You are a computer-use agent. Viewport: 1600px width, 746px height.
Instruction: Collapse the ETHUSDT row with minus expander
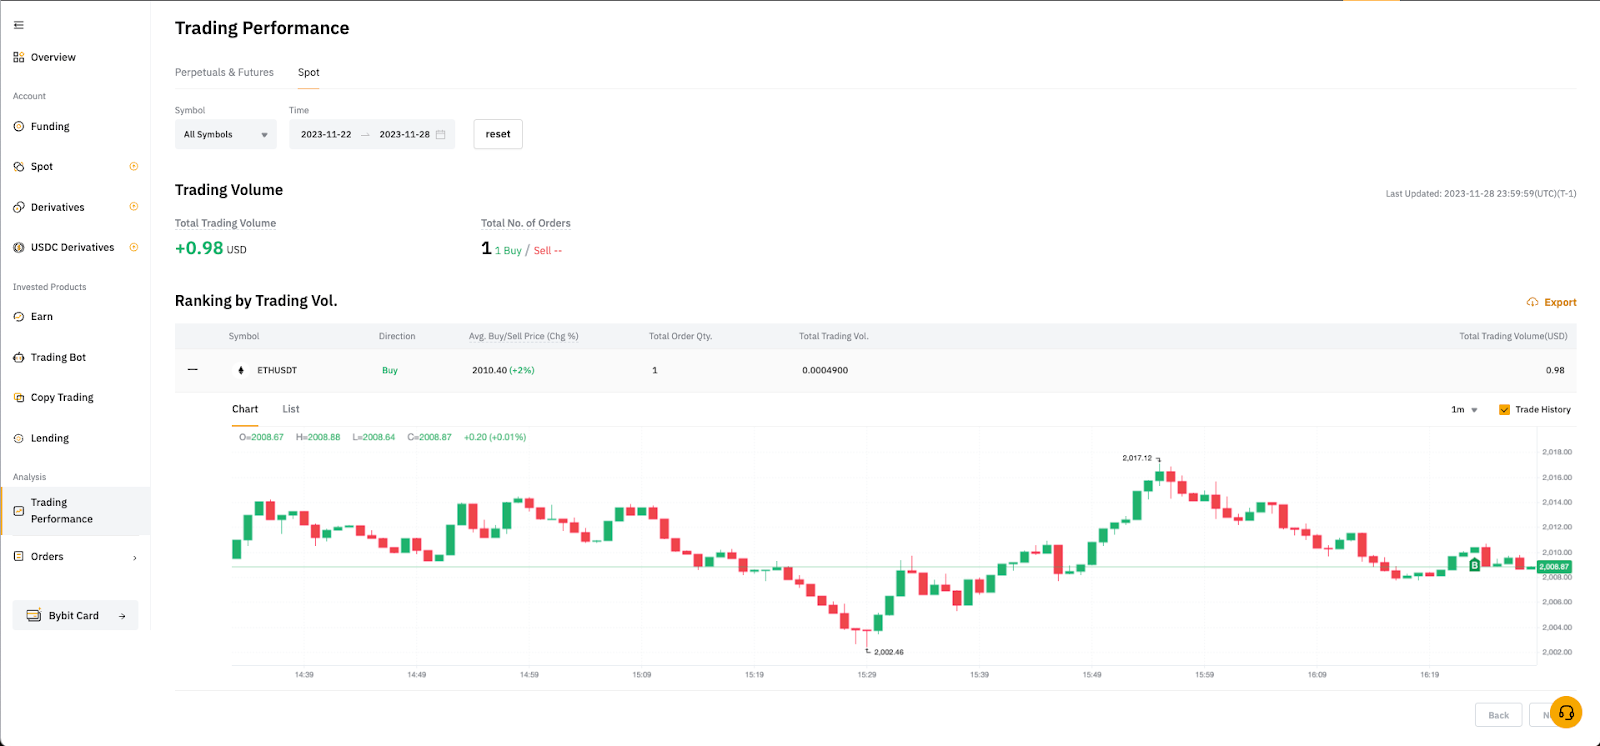[193, 370]
